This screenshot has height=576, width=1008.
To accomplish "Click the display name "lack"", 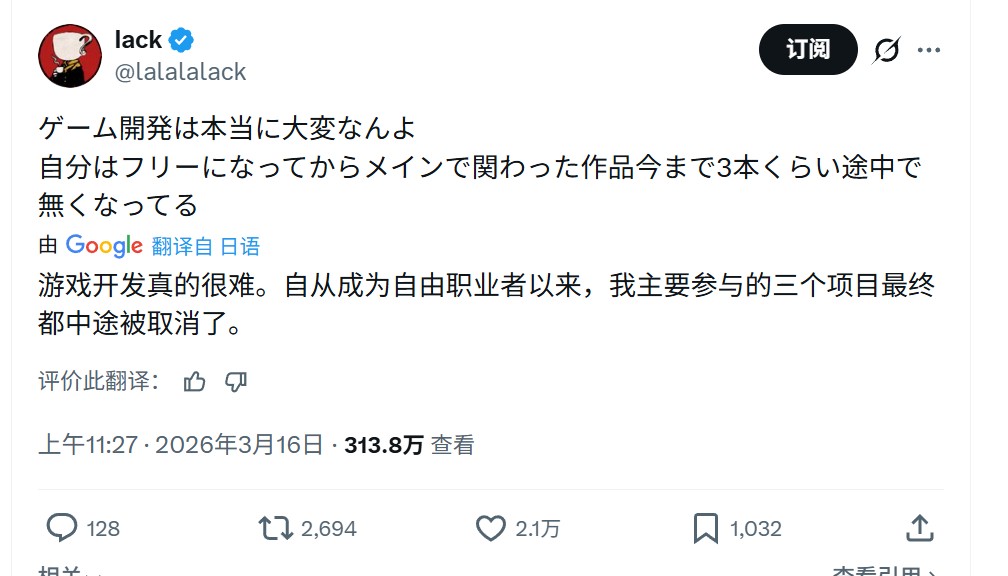I will (138, 40).
